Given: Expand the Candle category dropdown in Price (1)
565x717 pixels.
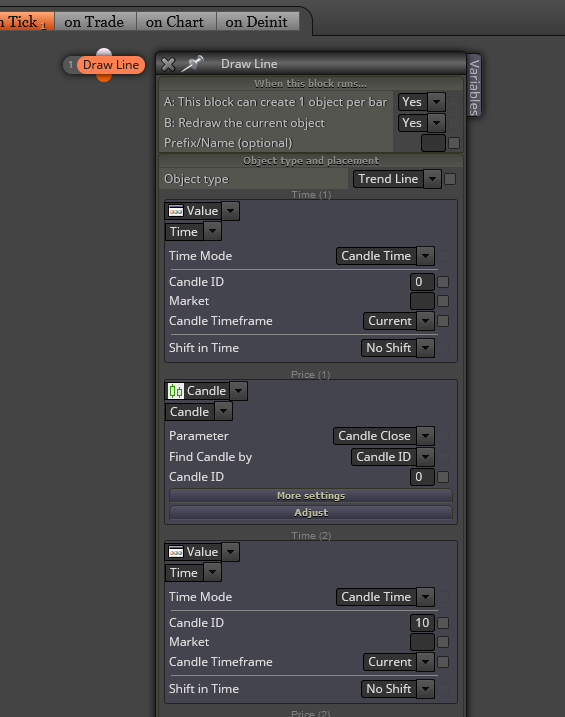Looking at the screenshot, I should click(x=239, y=391).
